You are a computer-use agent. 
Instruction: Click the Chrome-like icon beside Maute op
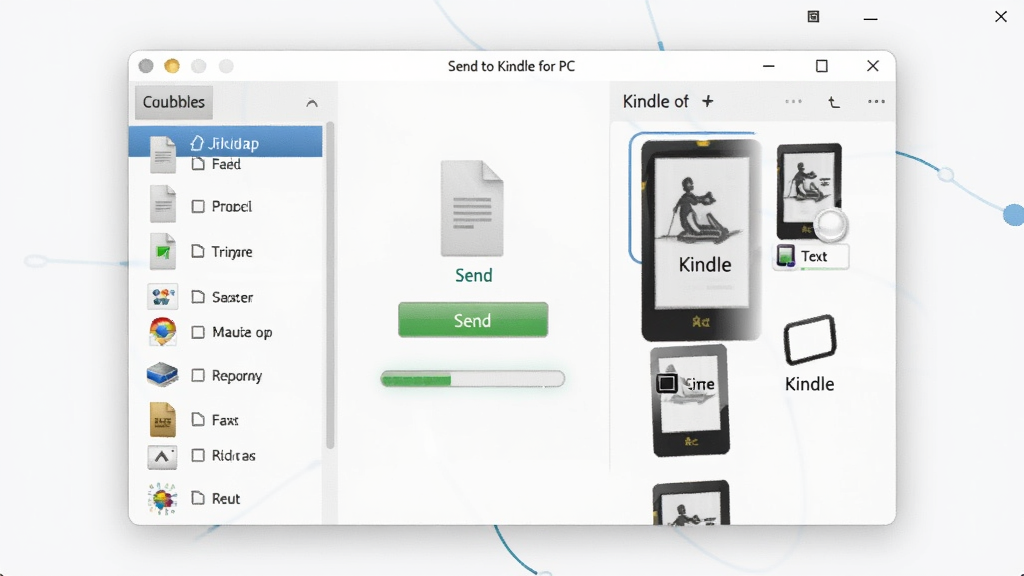coord(163,332)
